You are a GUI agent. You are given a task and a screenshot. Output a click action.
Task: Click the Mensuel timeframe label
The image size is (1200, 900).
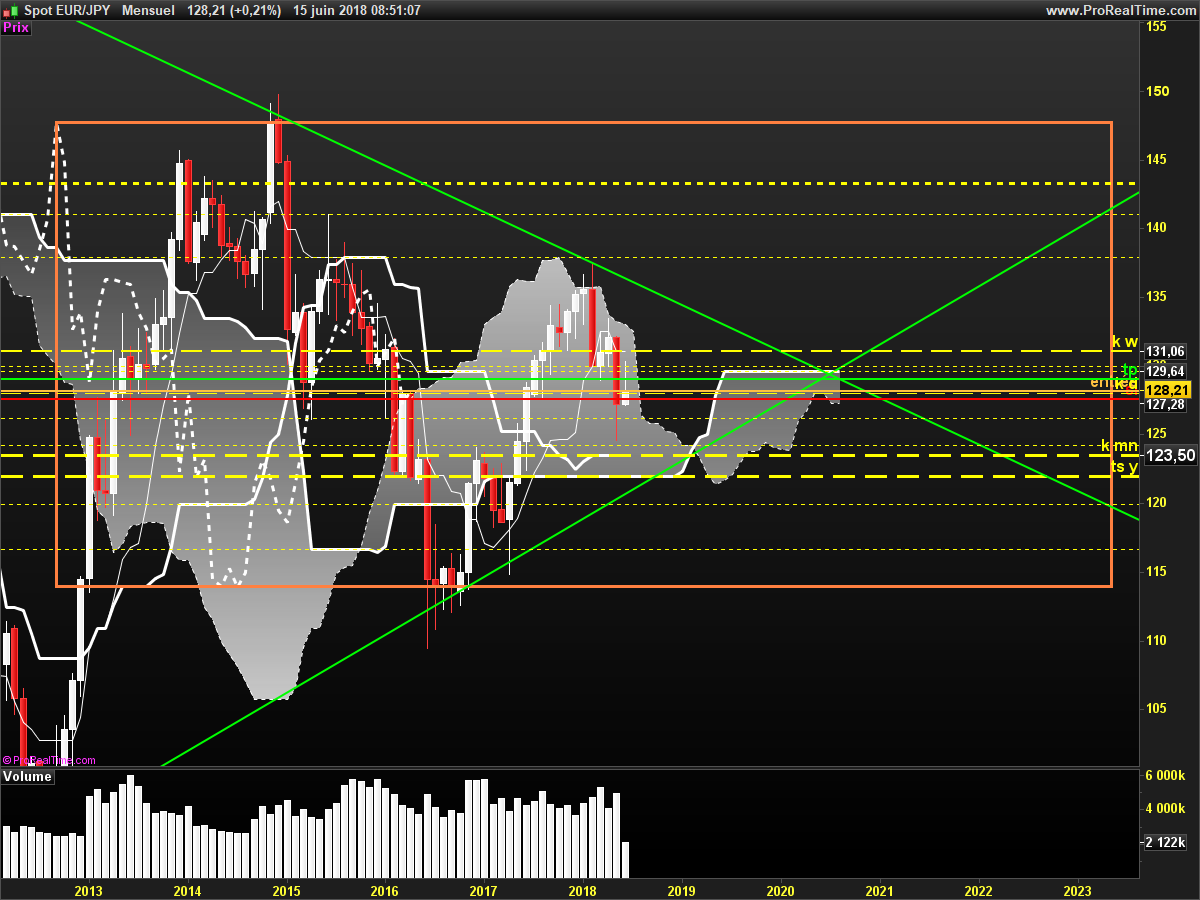pyautogui.click(x=147, y=10)
